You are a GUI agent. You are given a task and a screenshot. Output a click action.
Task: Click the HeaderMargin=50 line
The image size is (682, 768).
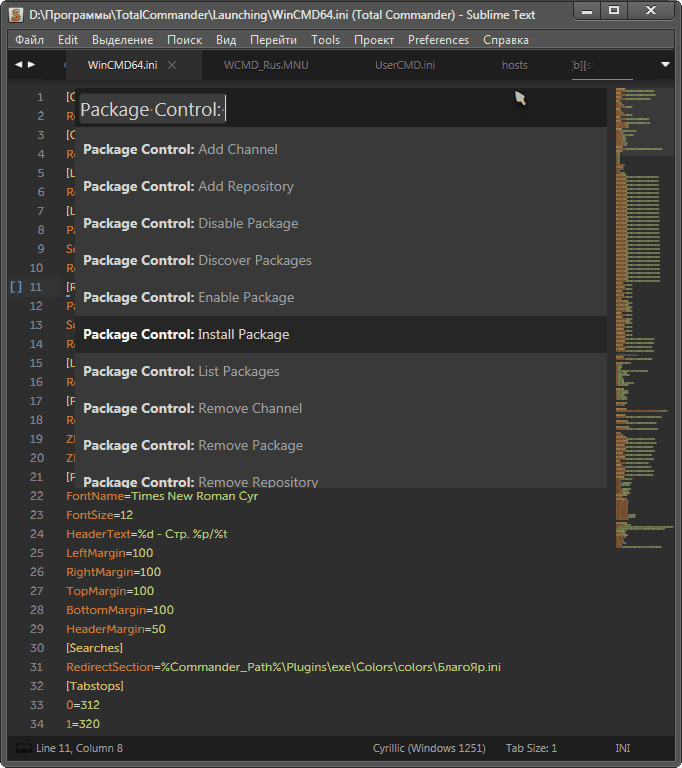(116, 629)
